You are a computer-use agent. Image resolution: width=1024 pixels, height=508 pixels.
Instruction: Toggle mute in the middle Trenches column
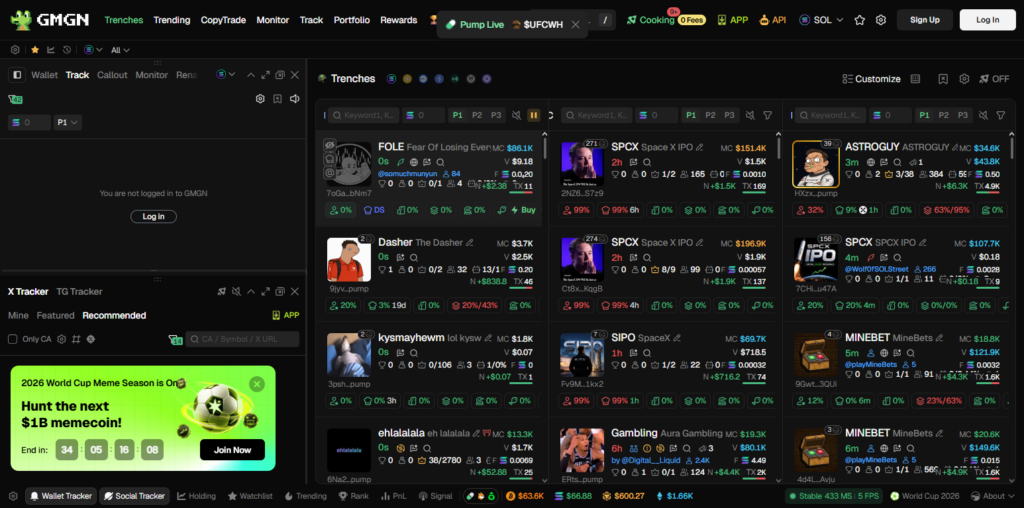750,115
